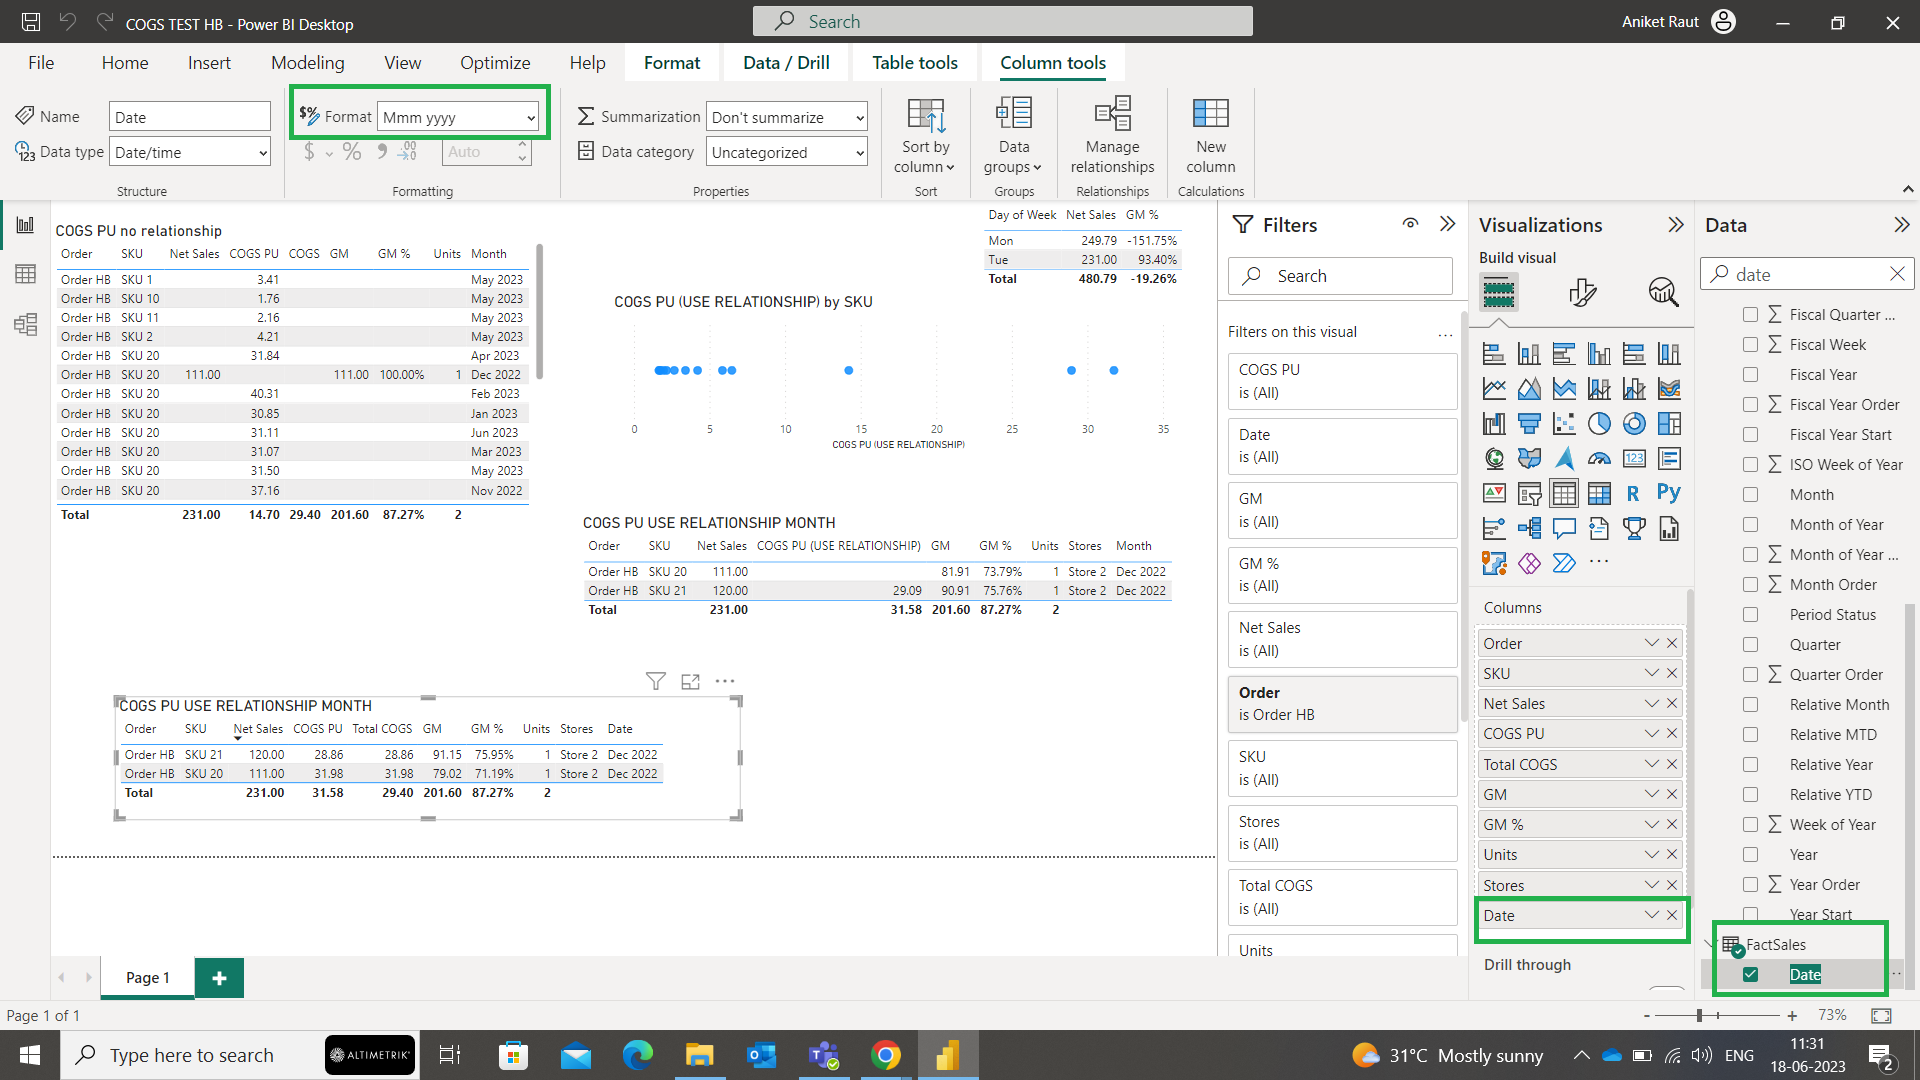Open the Modeling ribbon tab
This screenshot has height=1080, width=1920.
click(307, 63)
